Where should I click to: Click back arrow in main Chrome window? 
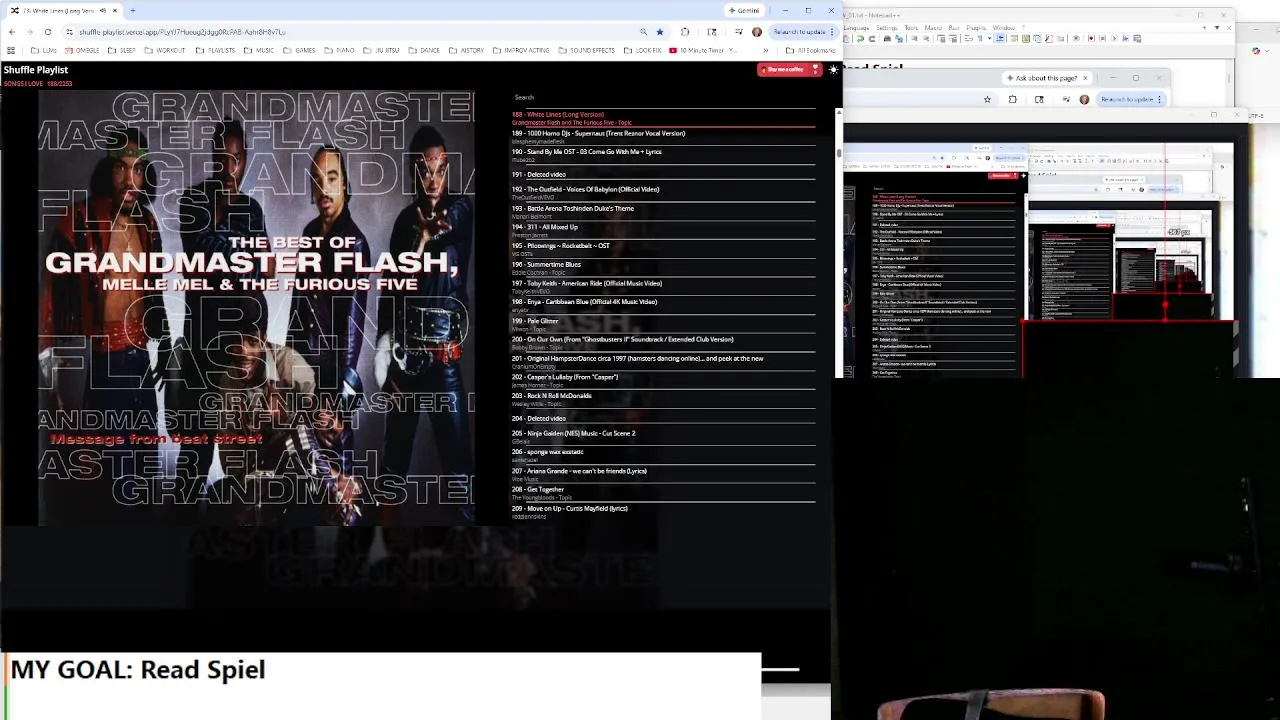12,32
